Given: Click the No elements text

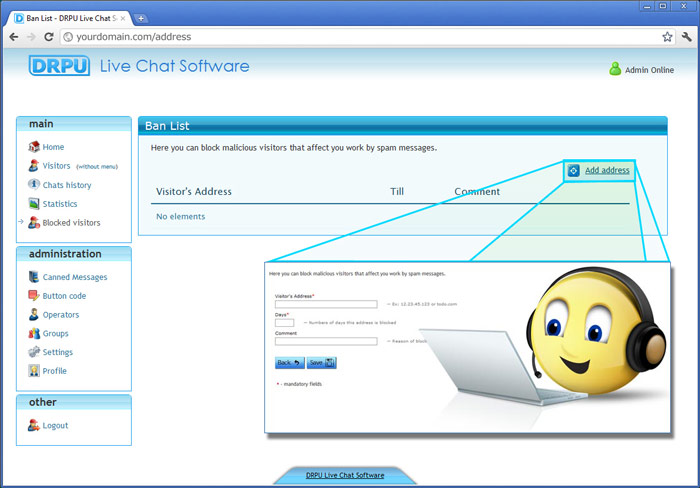Looking at the screenshot, I should (x=180, y=217).
